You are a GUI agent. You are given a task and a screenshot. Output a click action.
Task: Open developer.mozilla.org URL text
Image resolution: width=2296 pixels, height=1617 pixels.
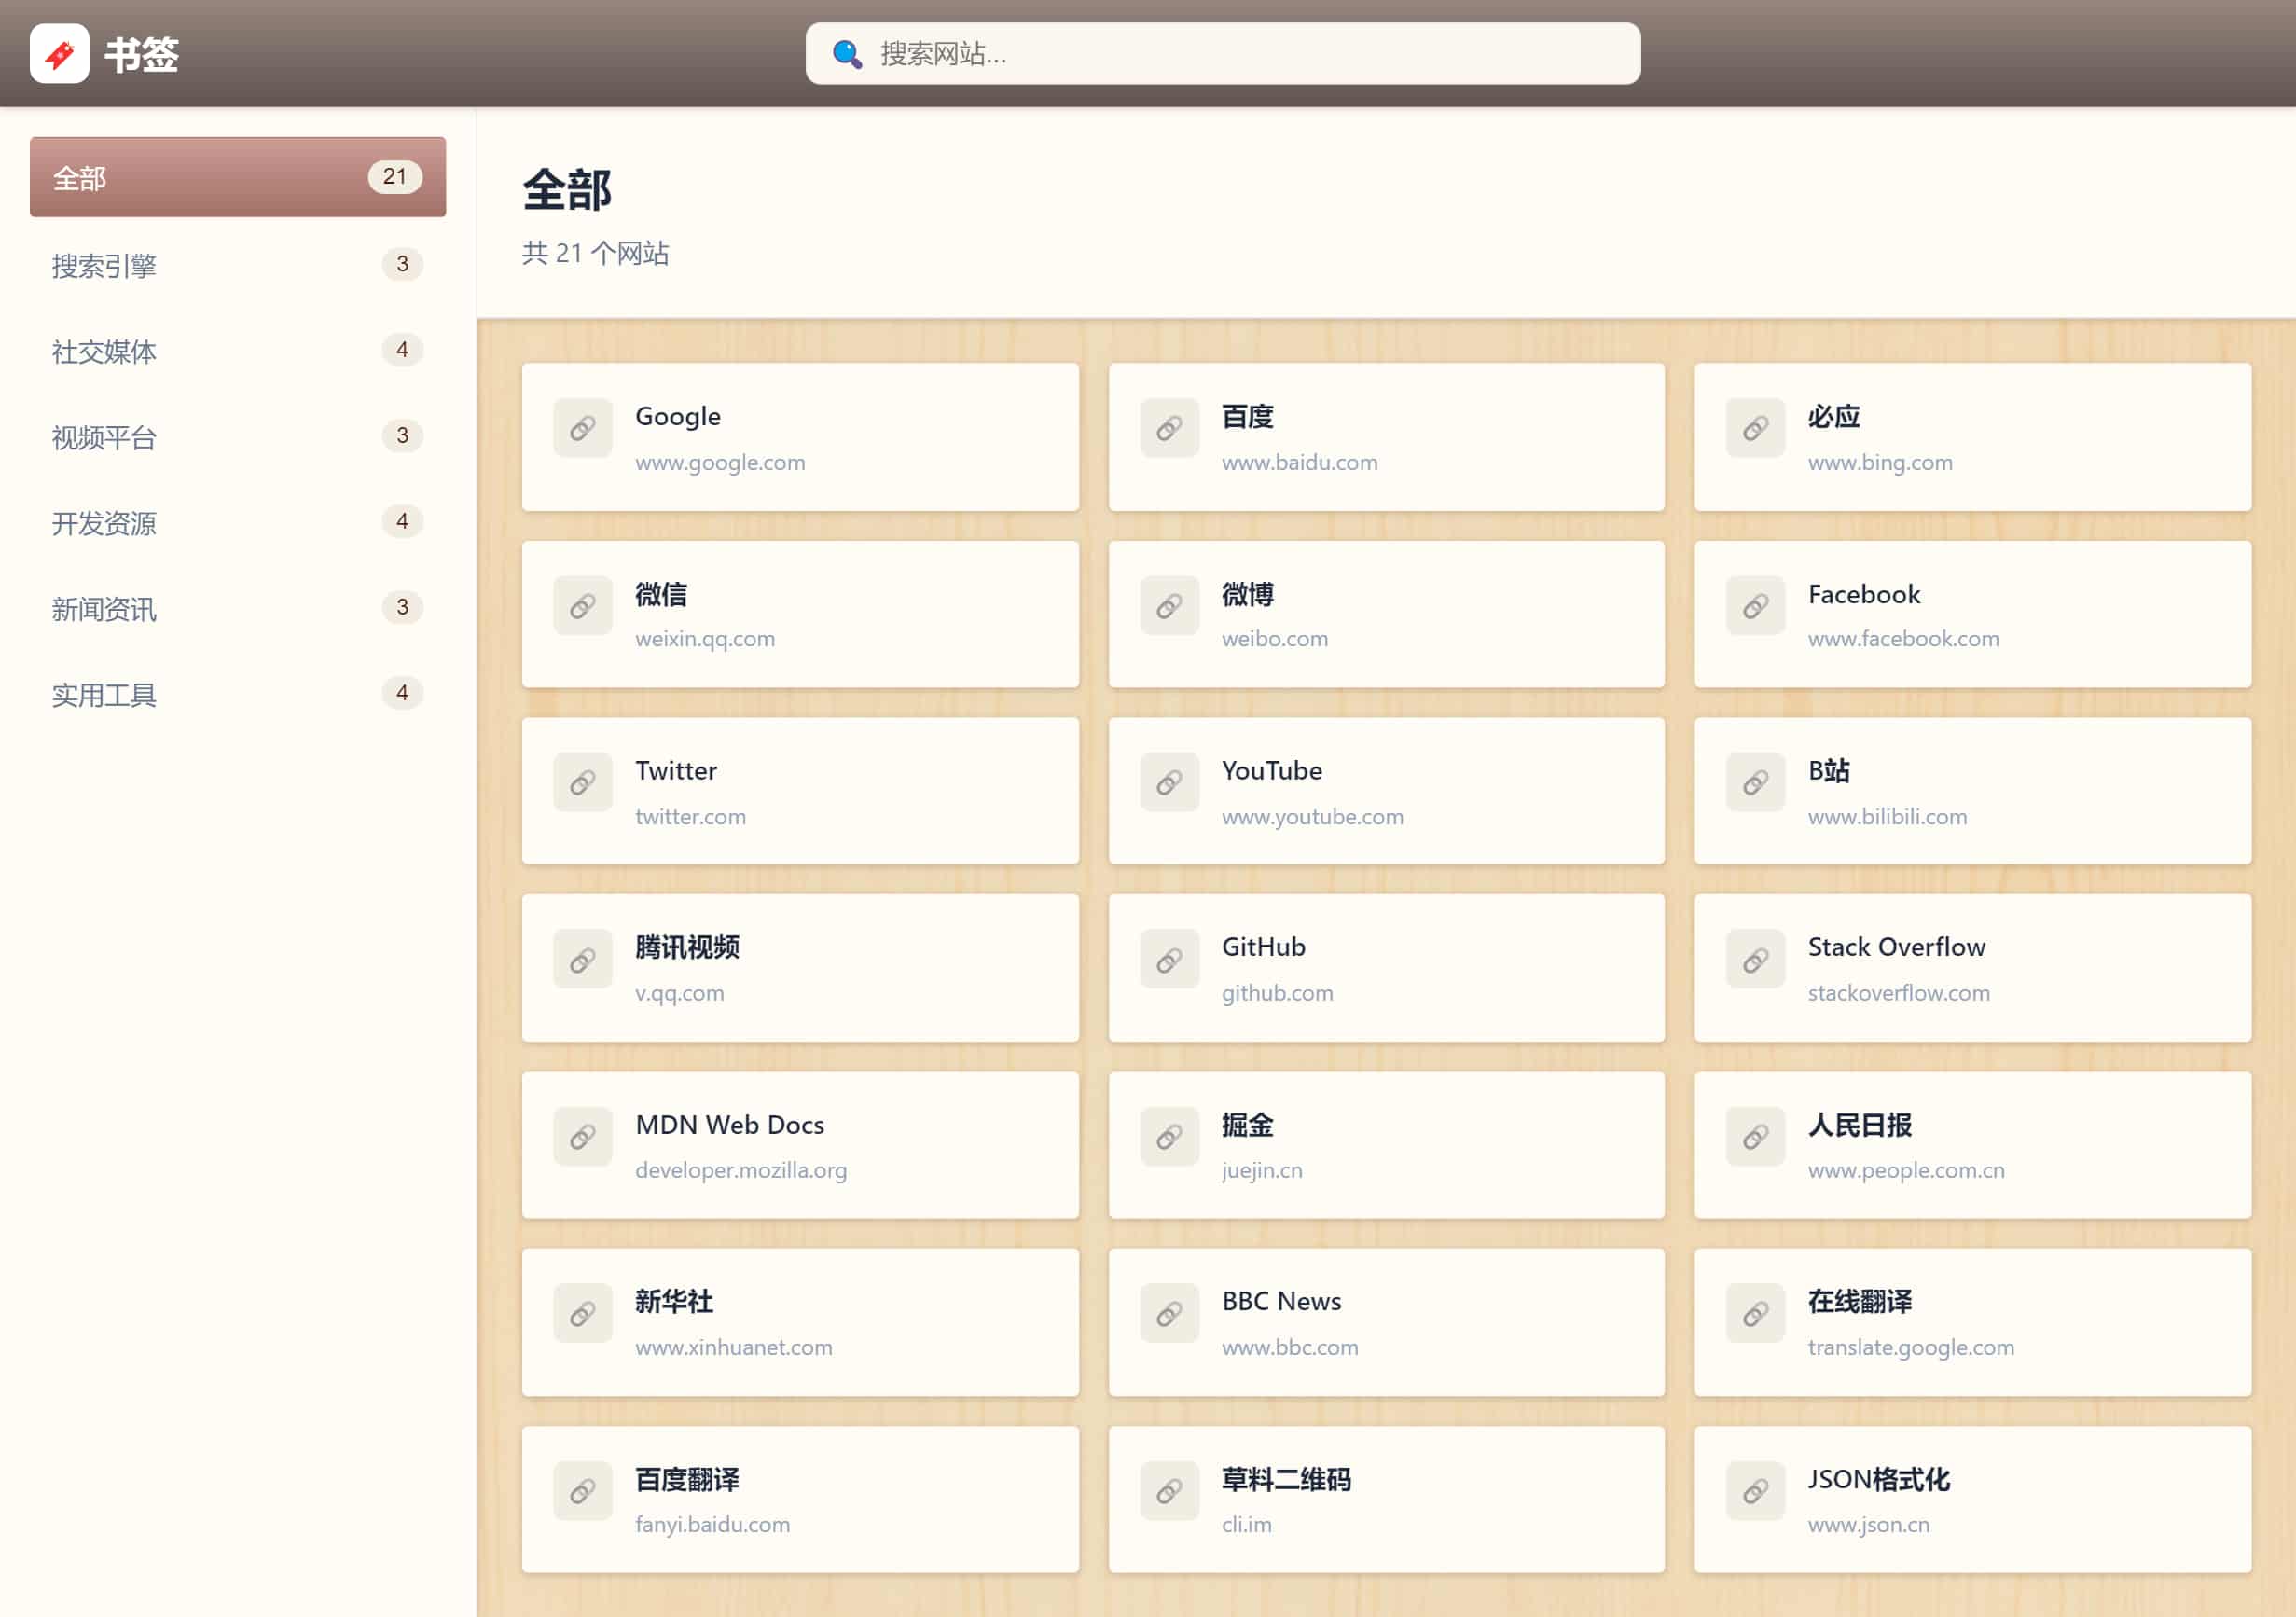(x=741, y=1170)
